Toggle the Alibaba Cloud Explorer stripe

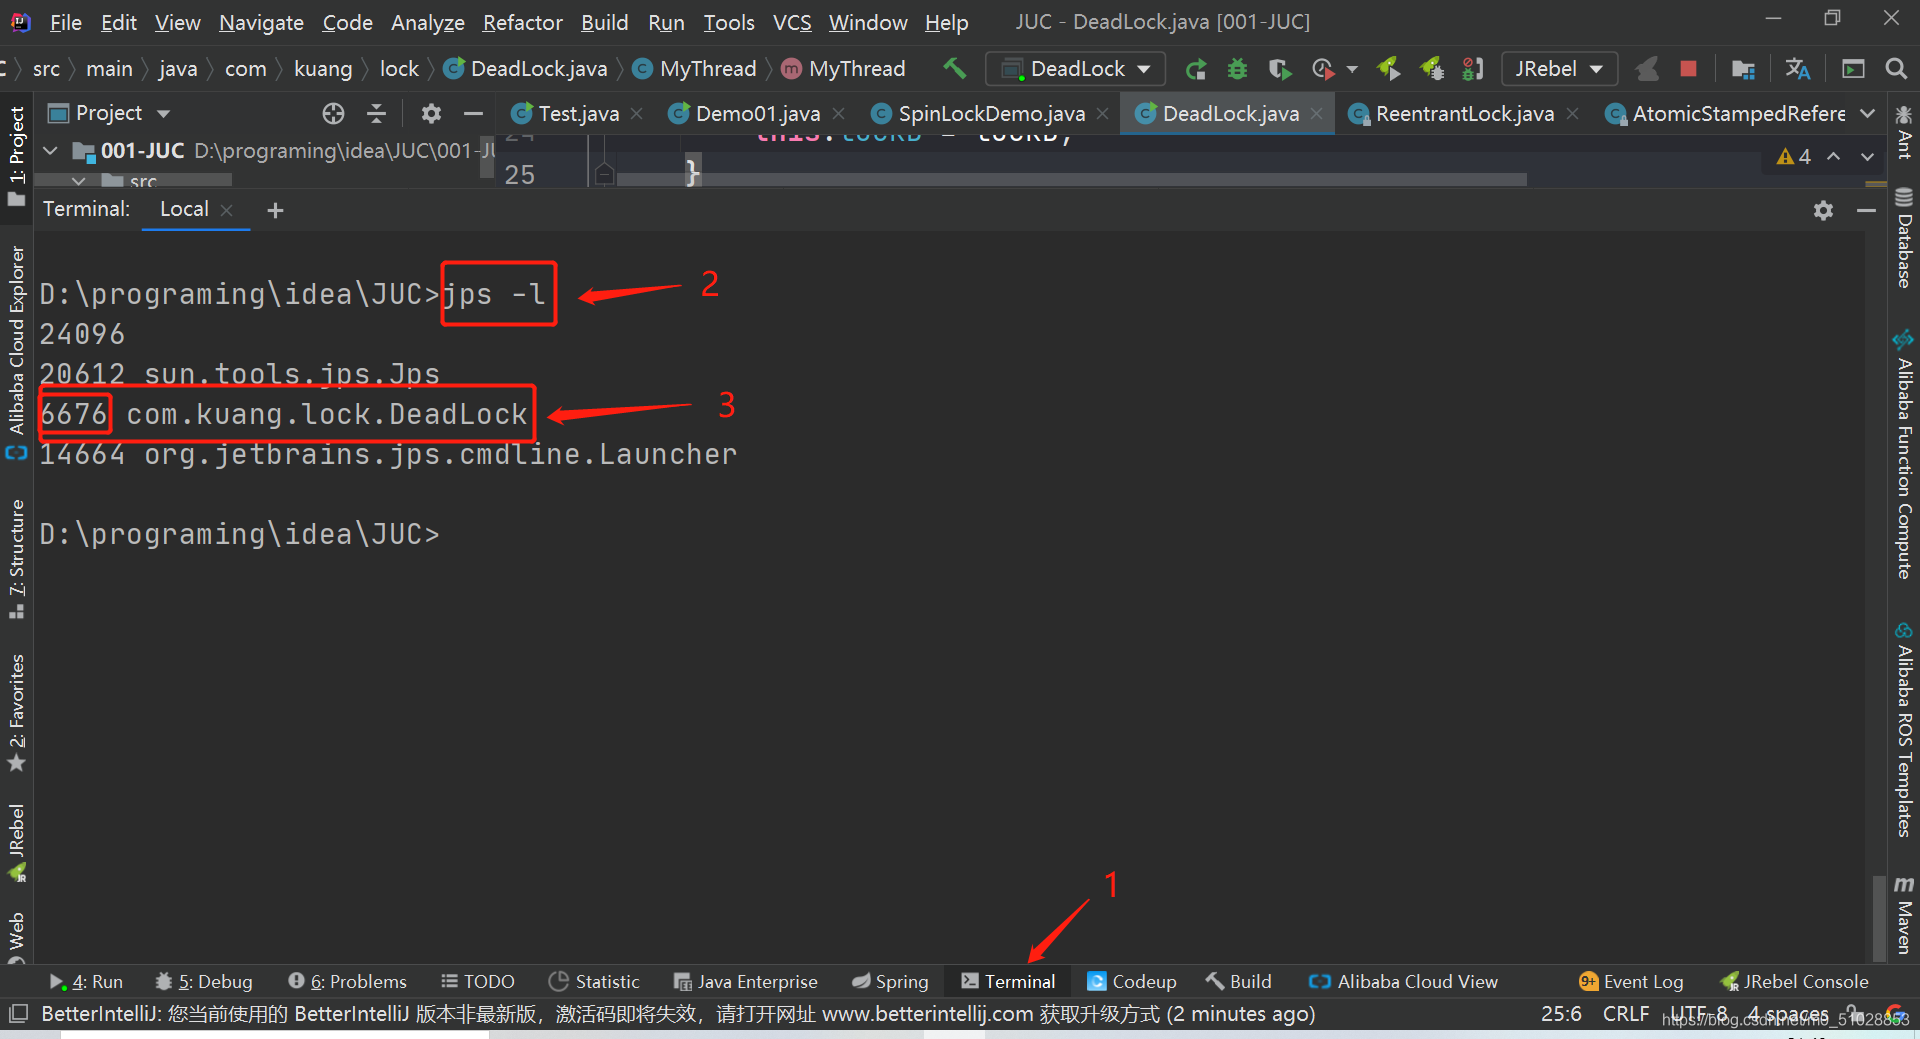tap(17, 351)
